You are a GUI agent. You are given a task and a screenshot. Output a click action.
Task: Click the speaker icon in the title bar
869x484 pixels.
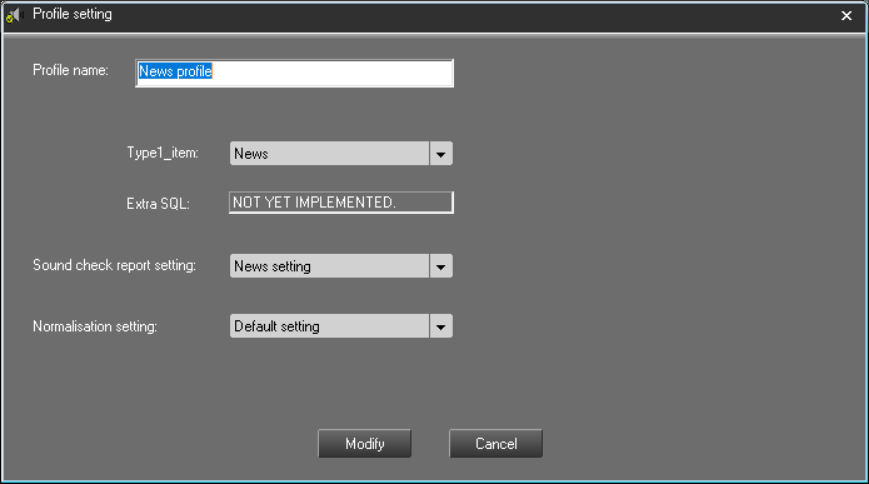click(x=14, y=15)
